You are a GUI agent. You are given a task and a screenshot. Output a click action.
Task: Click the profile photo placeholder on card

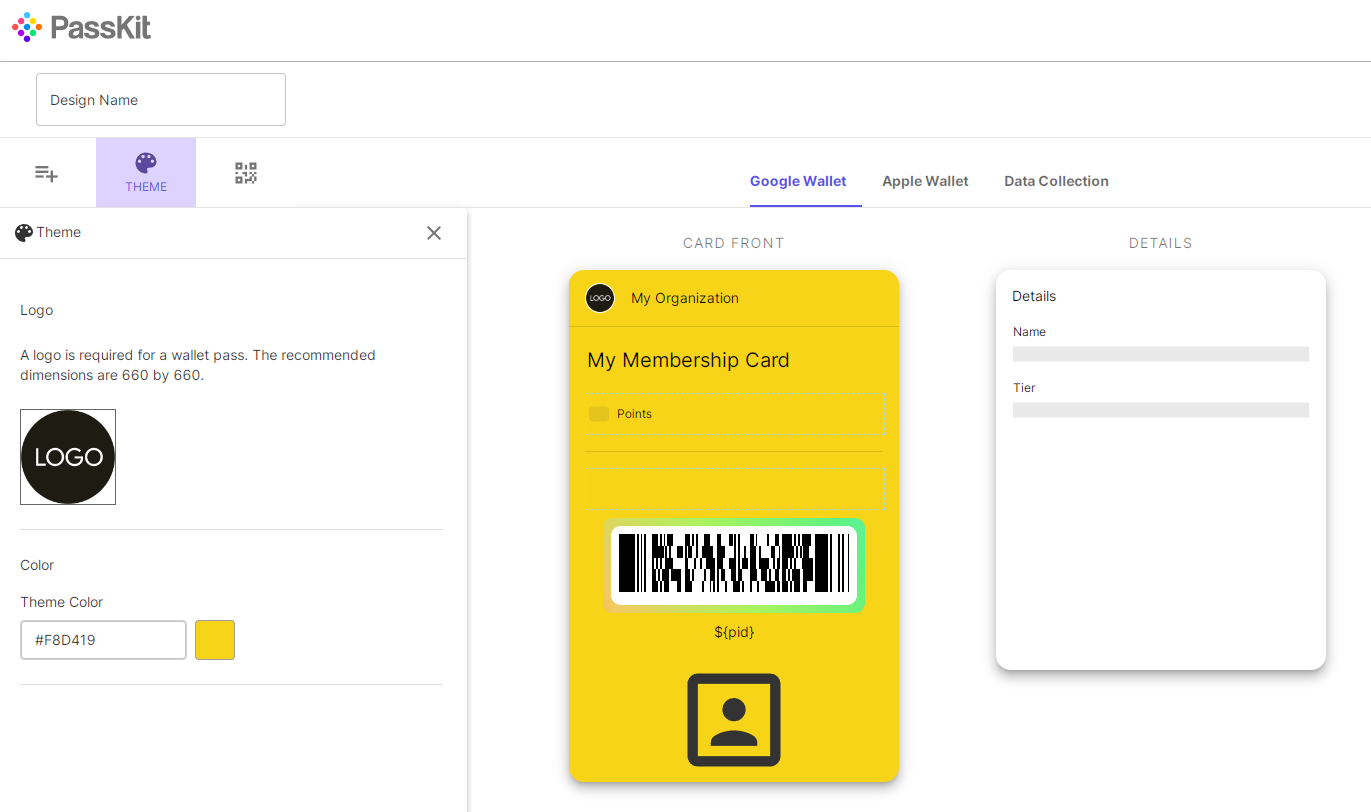[x=734, y=720]
